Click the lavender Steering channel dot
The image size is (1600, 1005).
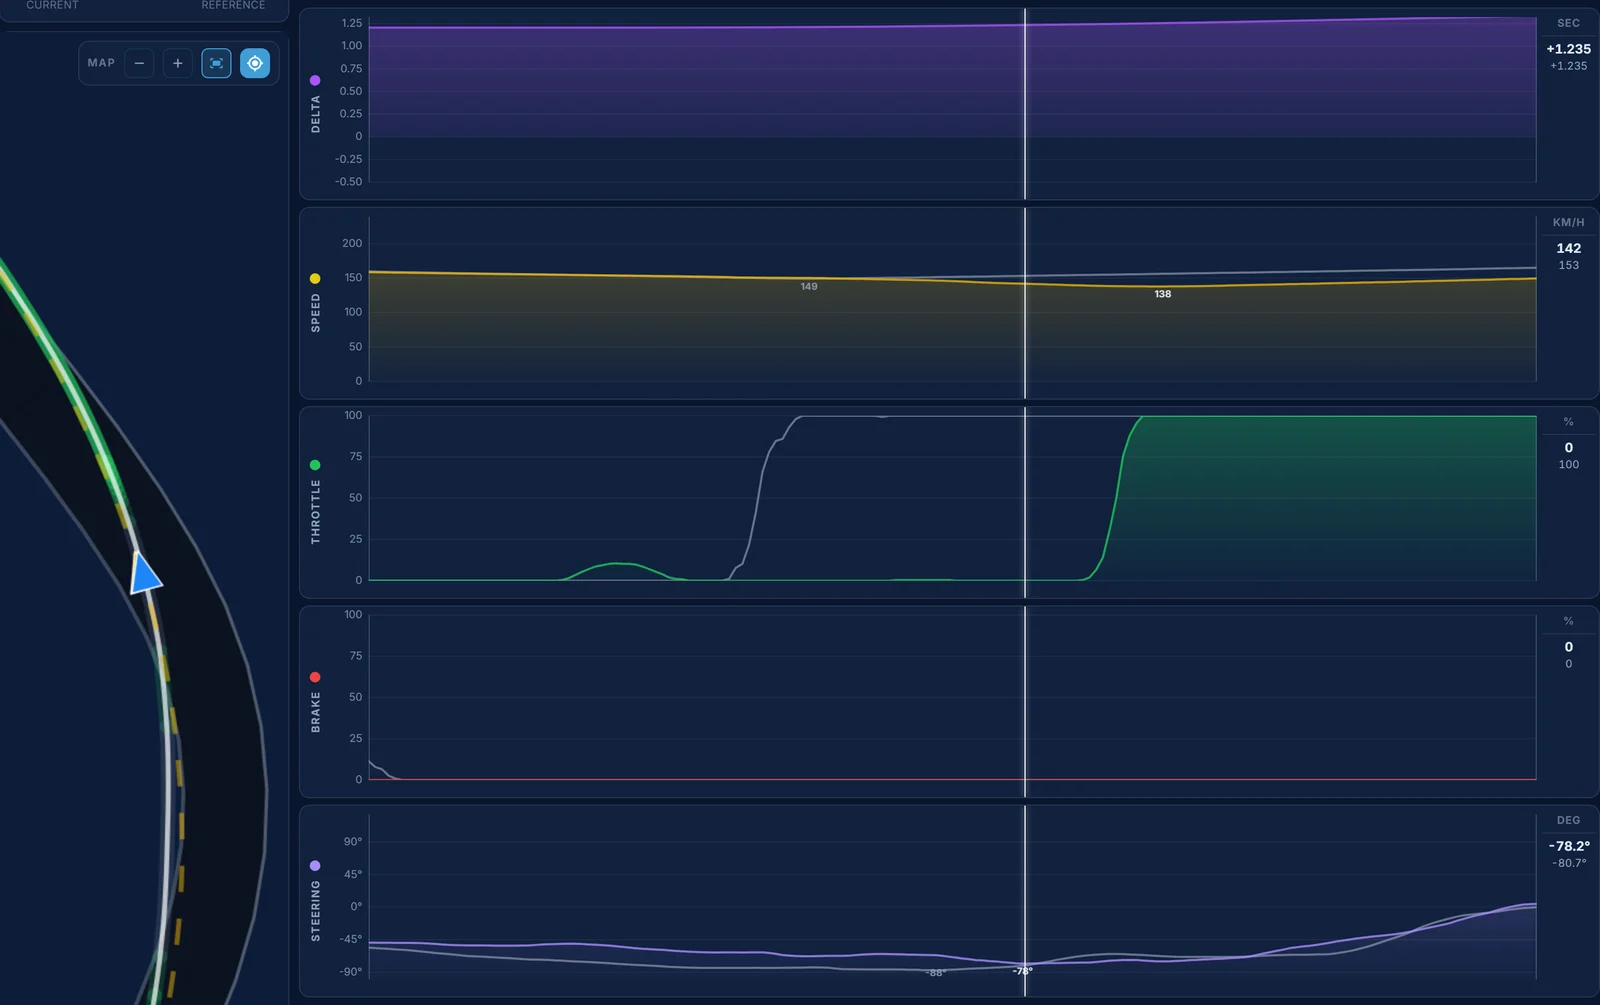click(315, 866)
